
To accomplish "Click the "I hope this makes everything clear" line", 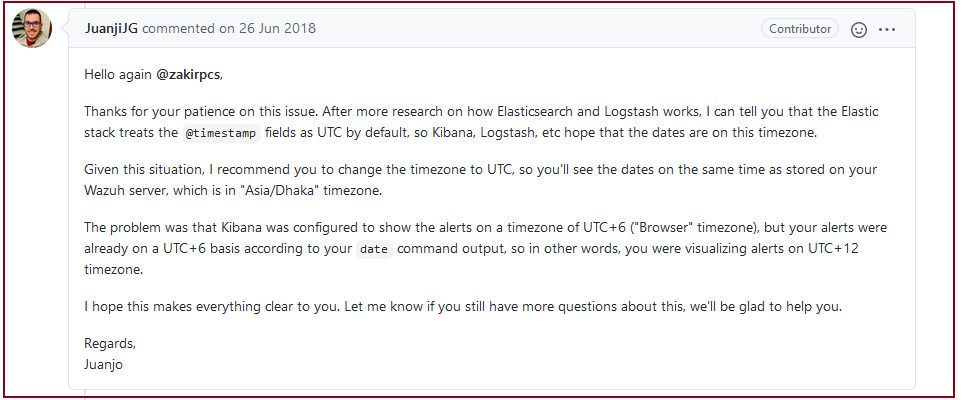I will [200, 306].
